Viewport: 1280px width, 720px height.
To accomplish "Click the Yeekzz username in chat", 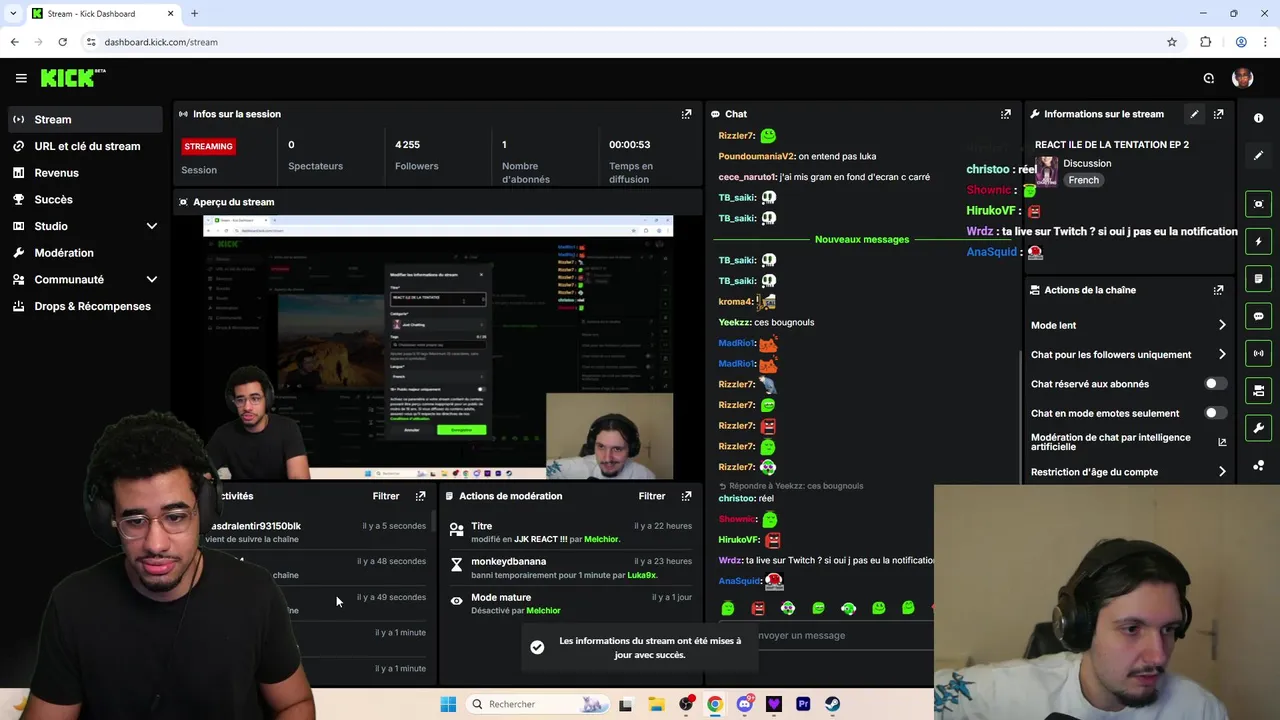I will pos(734,322).
